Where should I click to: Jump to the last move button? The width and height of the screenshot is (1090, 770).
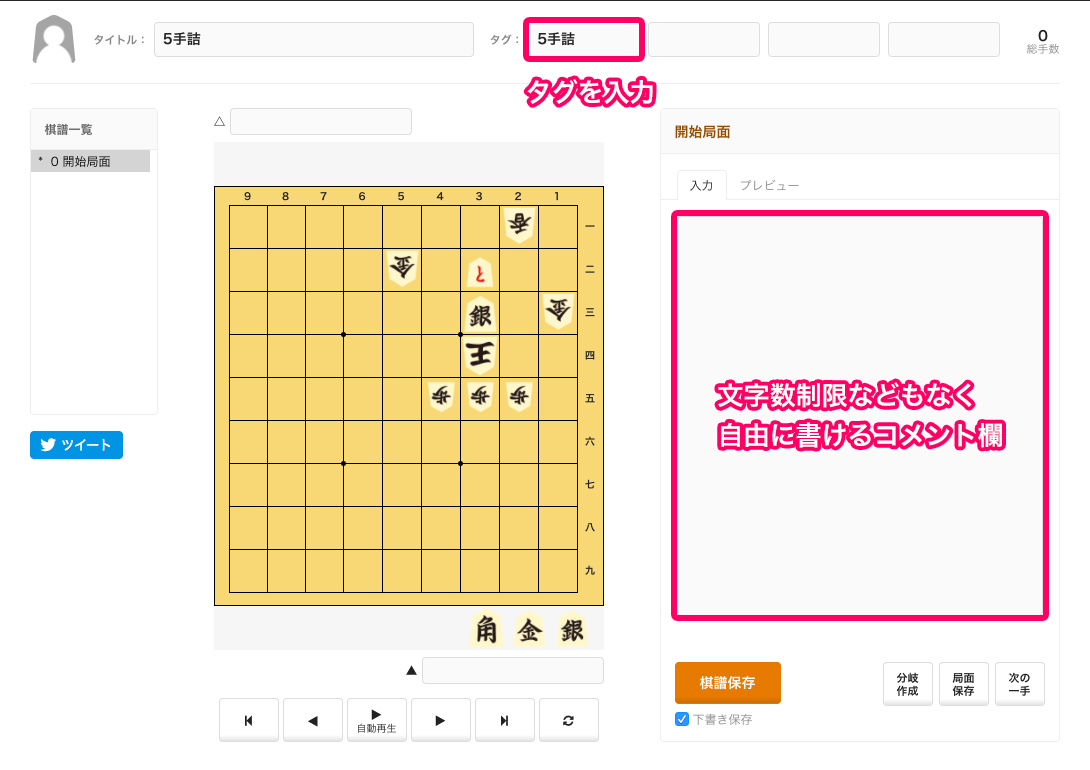point(504,720)
